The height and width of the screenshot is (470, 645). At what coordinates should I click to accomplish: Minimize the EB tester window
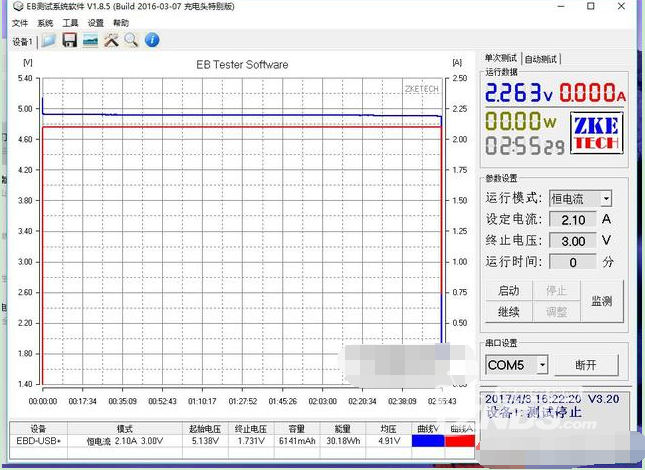pos(561,6)
